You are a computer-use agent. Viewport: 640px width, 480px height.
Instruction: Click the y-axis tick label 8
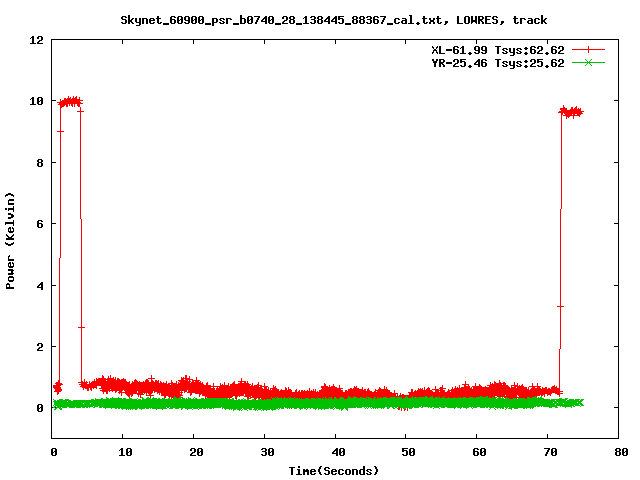click(x=40, y=163)
